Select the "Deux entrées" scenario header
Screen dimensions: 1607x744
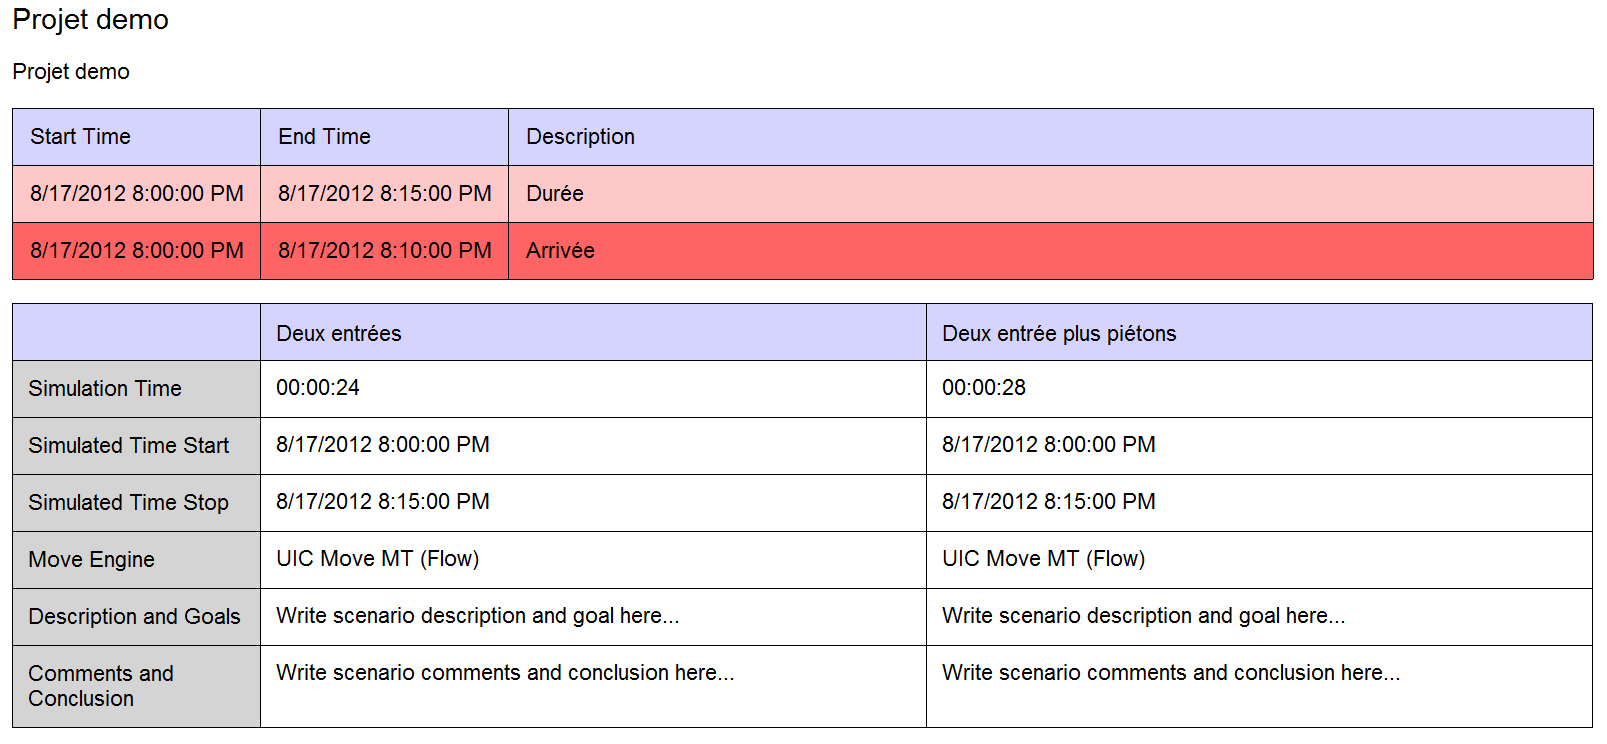(x=338, y=334)
